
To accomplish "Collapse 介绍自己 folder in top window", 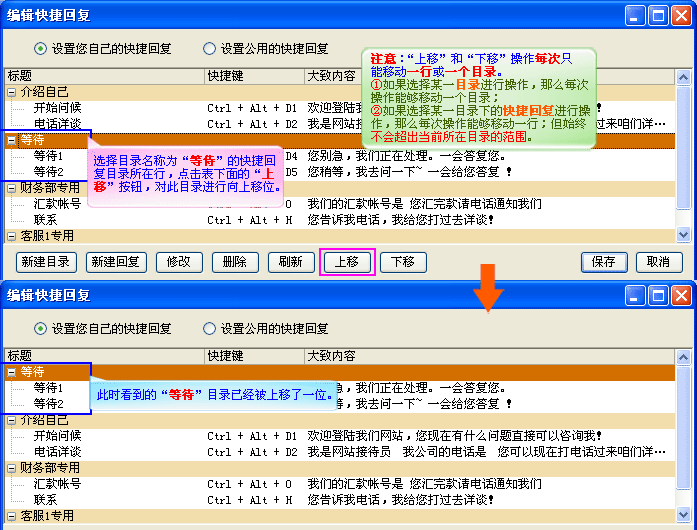I will [x=12, y=92].
